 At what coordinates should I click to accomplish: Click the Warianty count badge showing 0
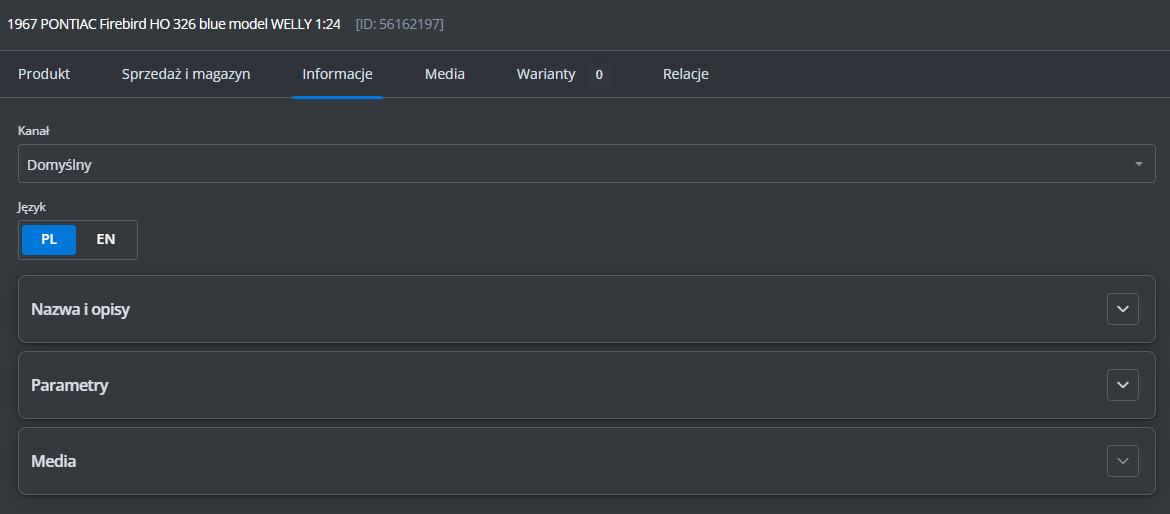[x=599, y=74]
